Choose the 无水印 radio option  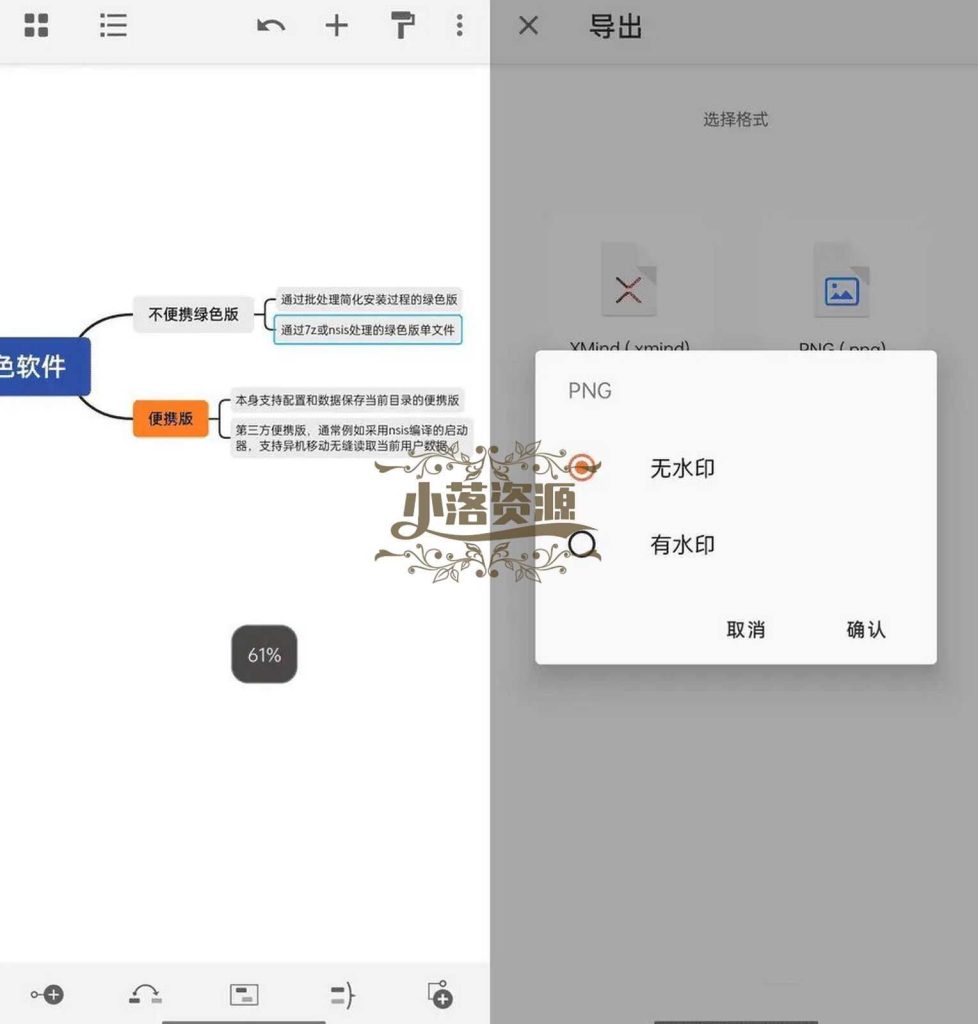click(582, 468)
